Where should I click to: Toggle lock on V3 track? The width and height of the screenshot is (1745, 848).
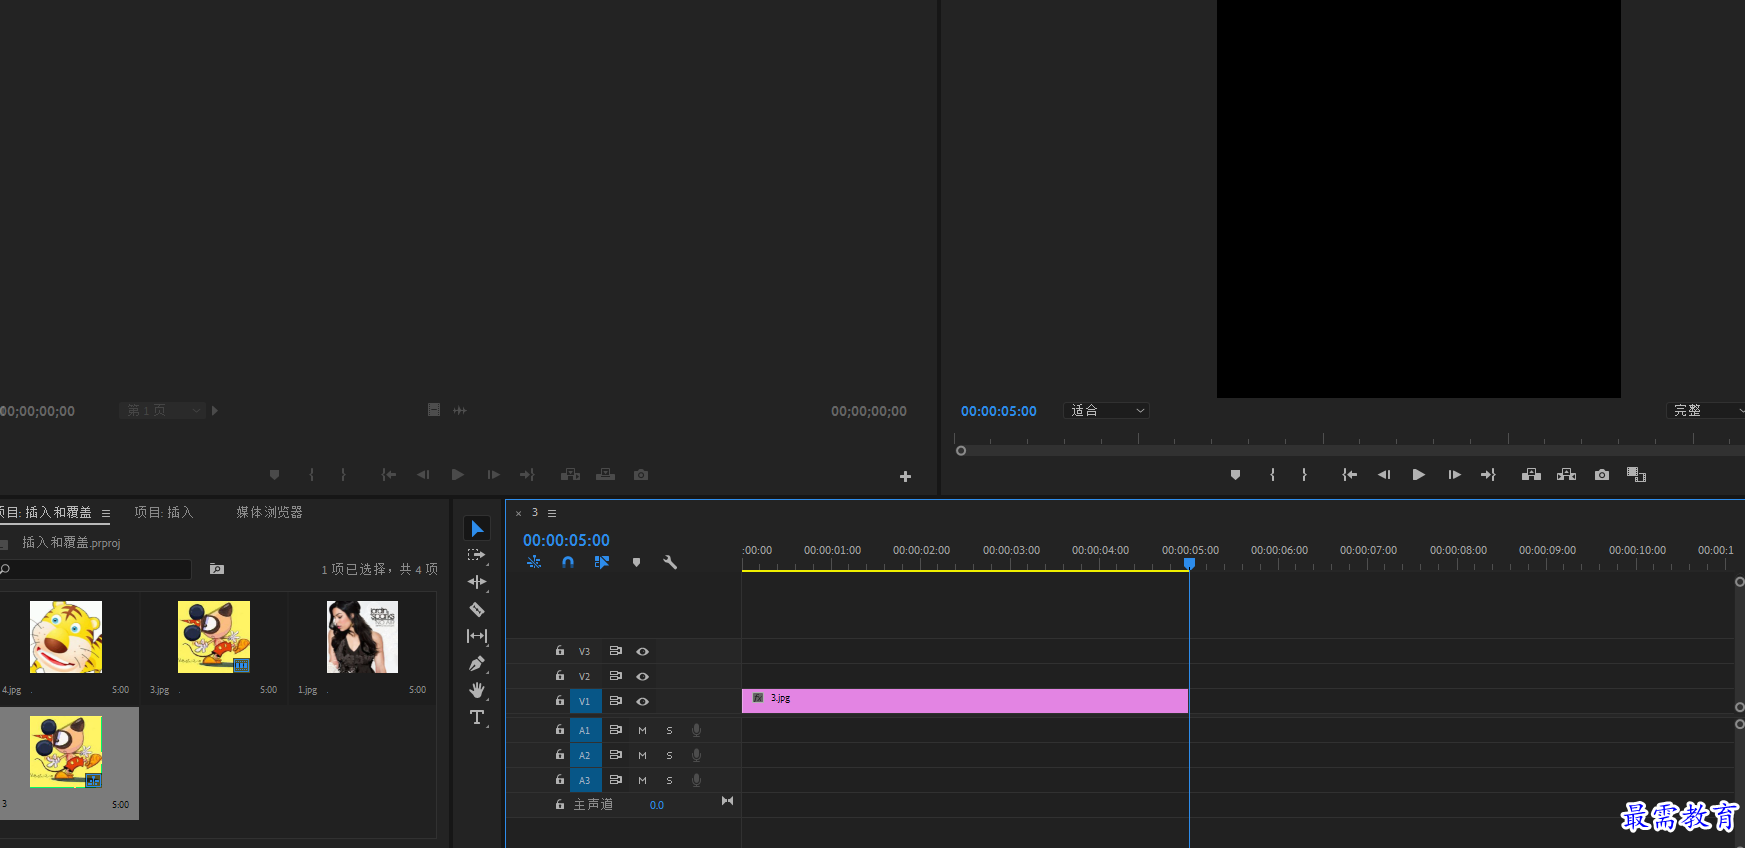pos(560,650)
